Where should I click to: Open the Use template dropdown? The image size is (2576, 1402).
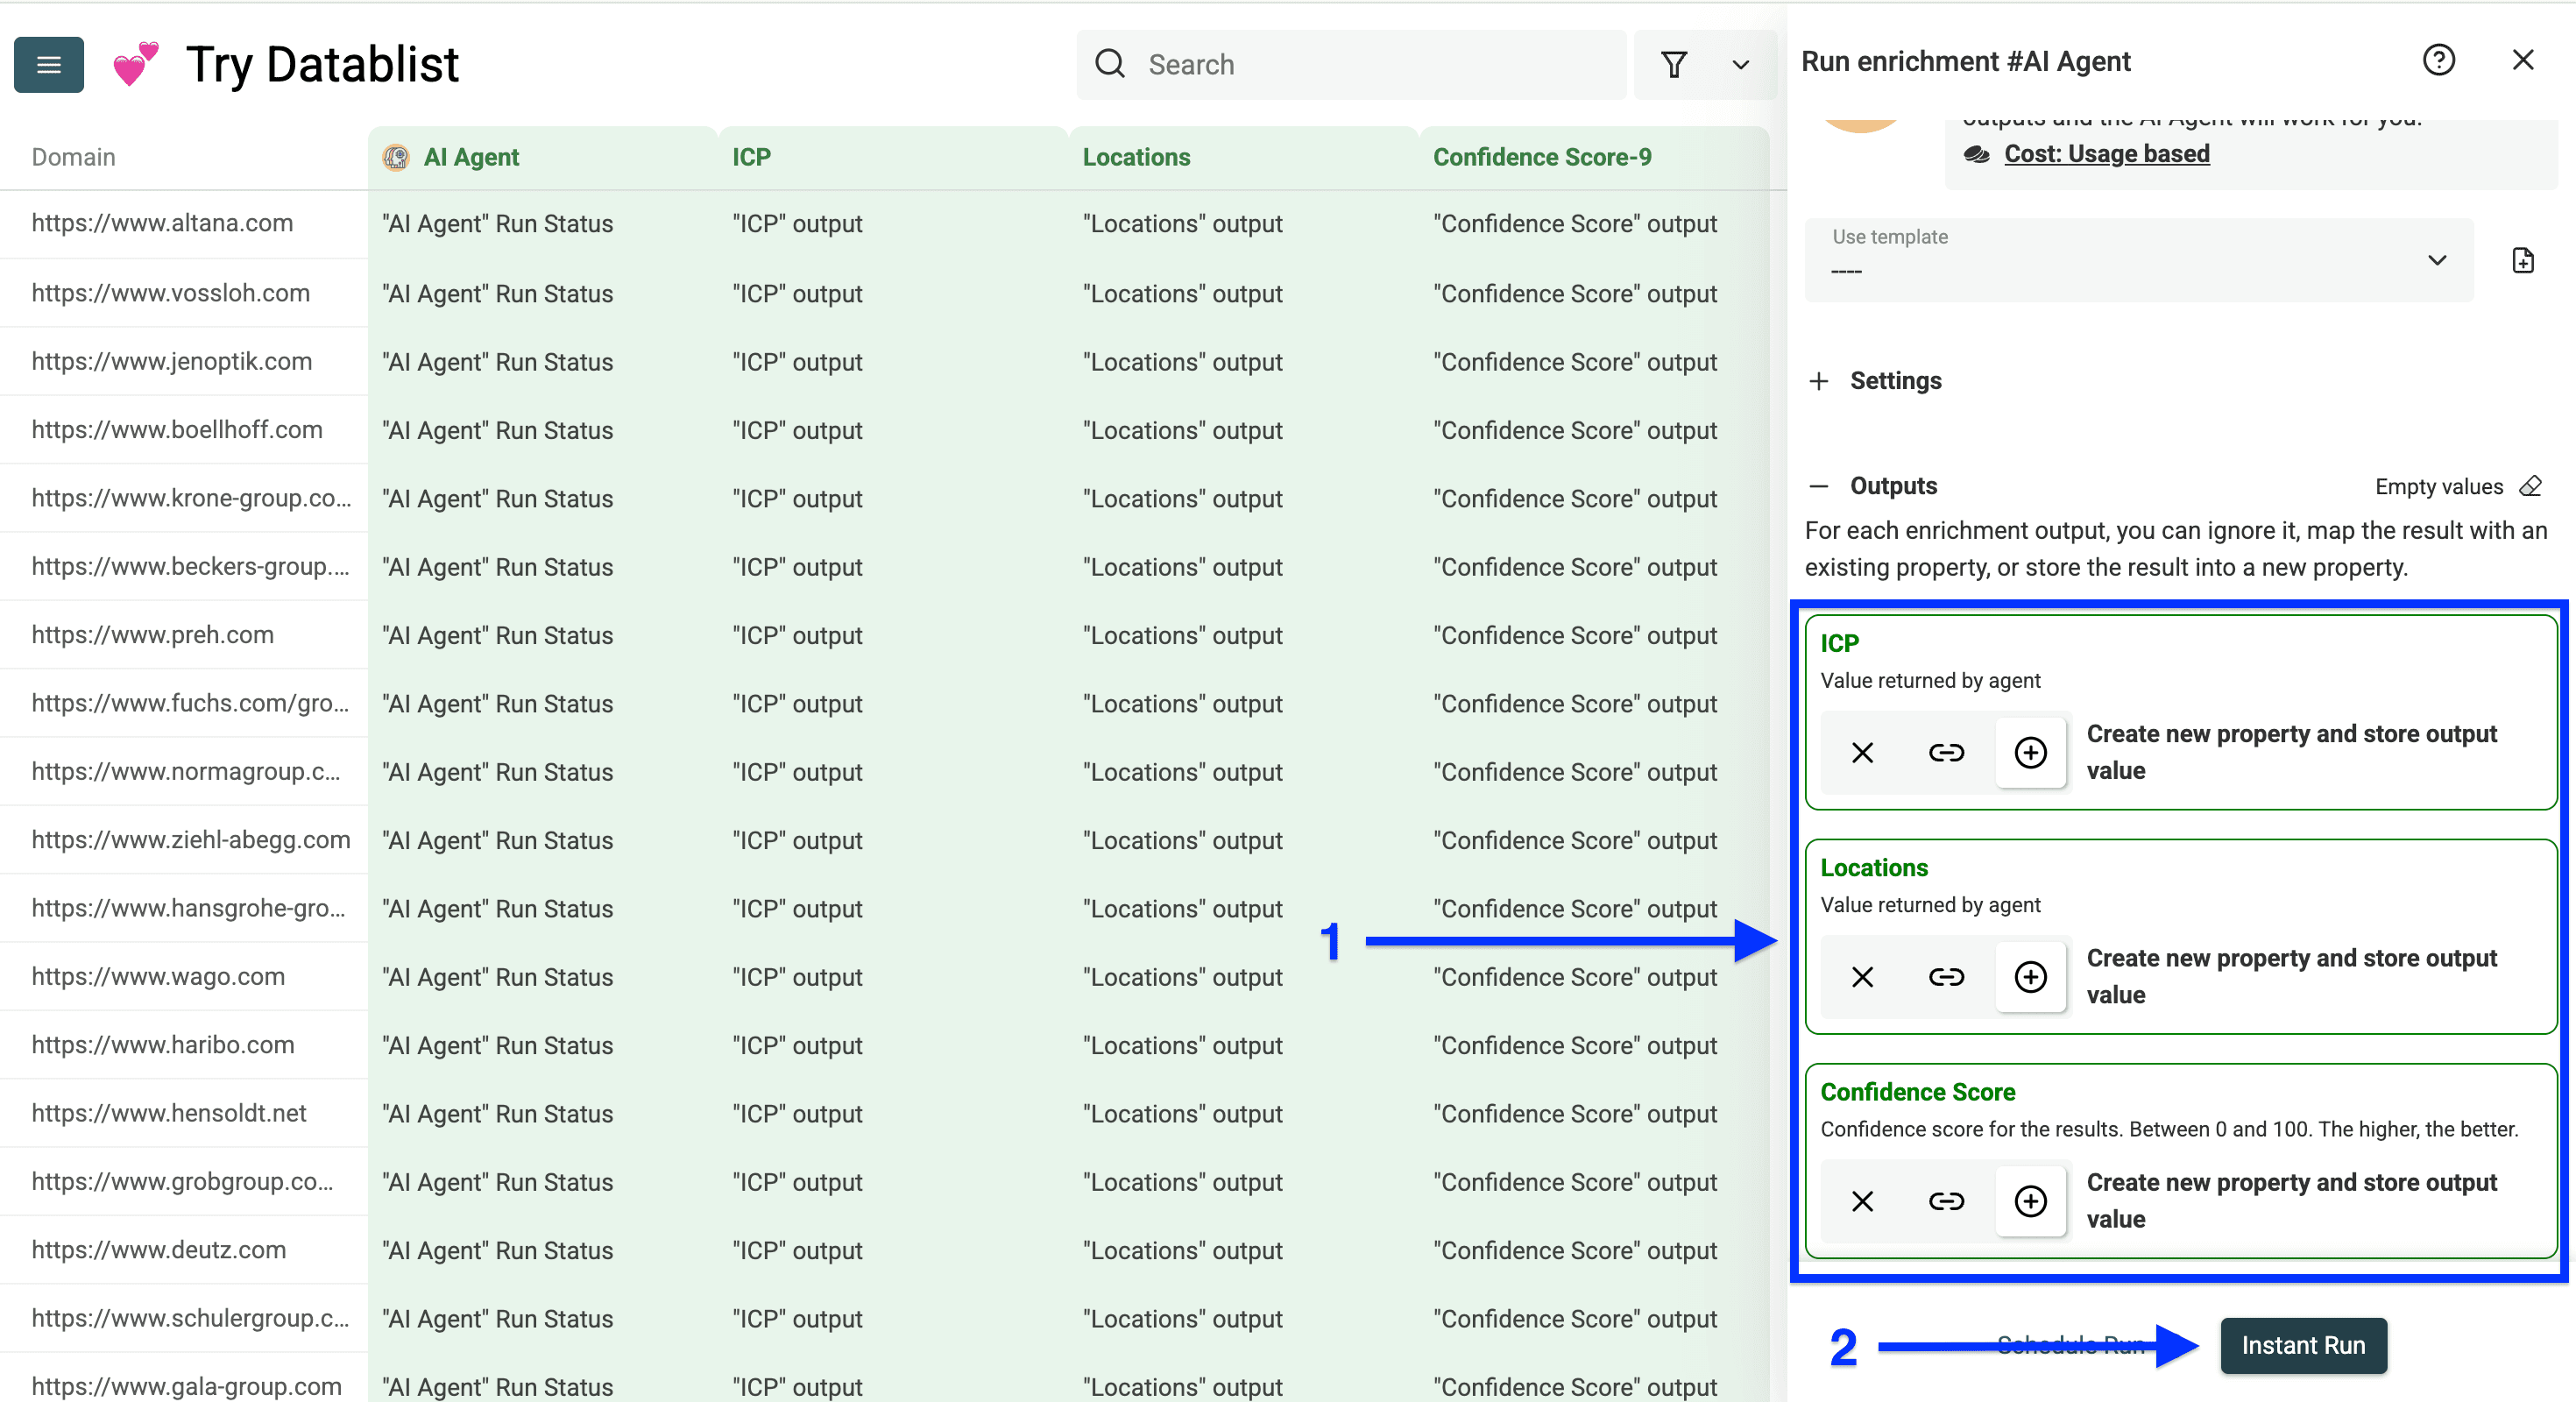[2437, 259]
